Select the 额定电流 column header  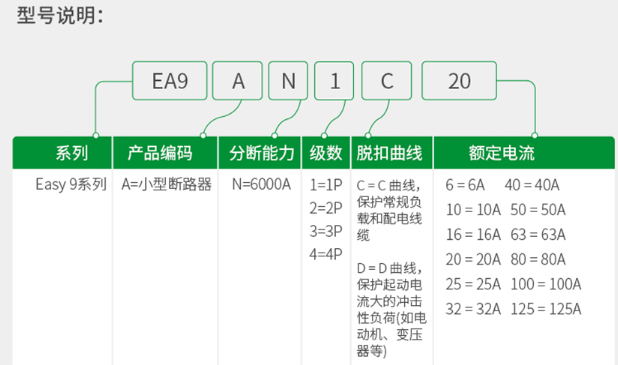click(524, 153)
